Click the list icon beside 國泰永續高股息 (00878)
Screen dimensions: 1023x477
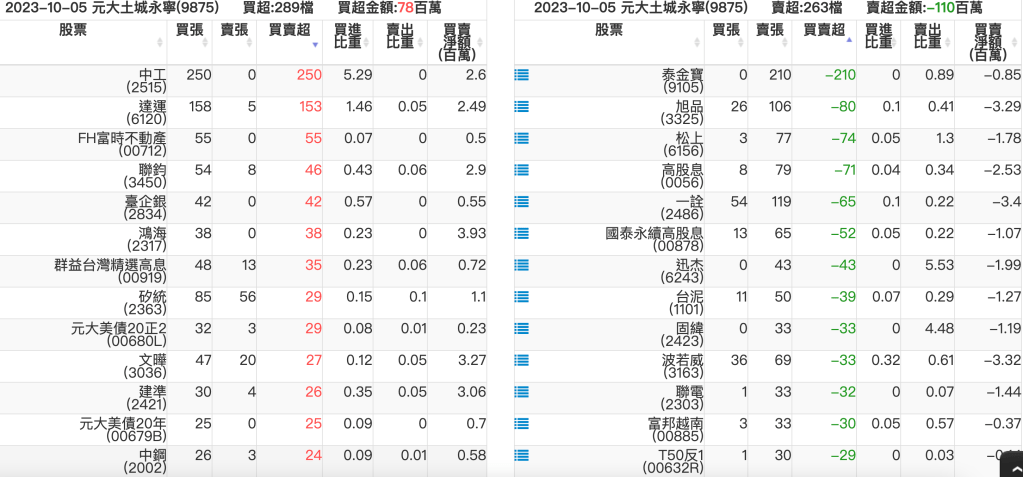point(521,234)
